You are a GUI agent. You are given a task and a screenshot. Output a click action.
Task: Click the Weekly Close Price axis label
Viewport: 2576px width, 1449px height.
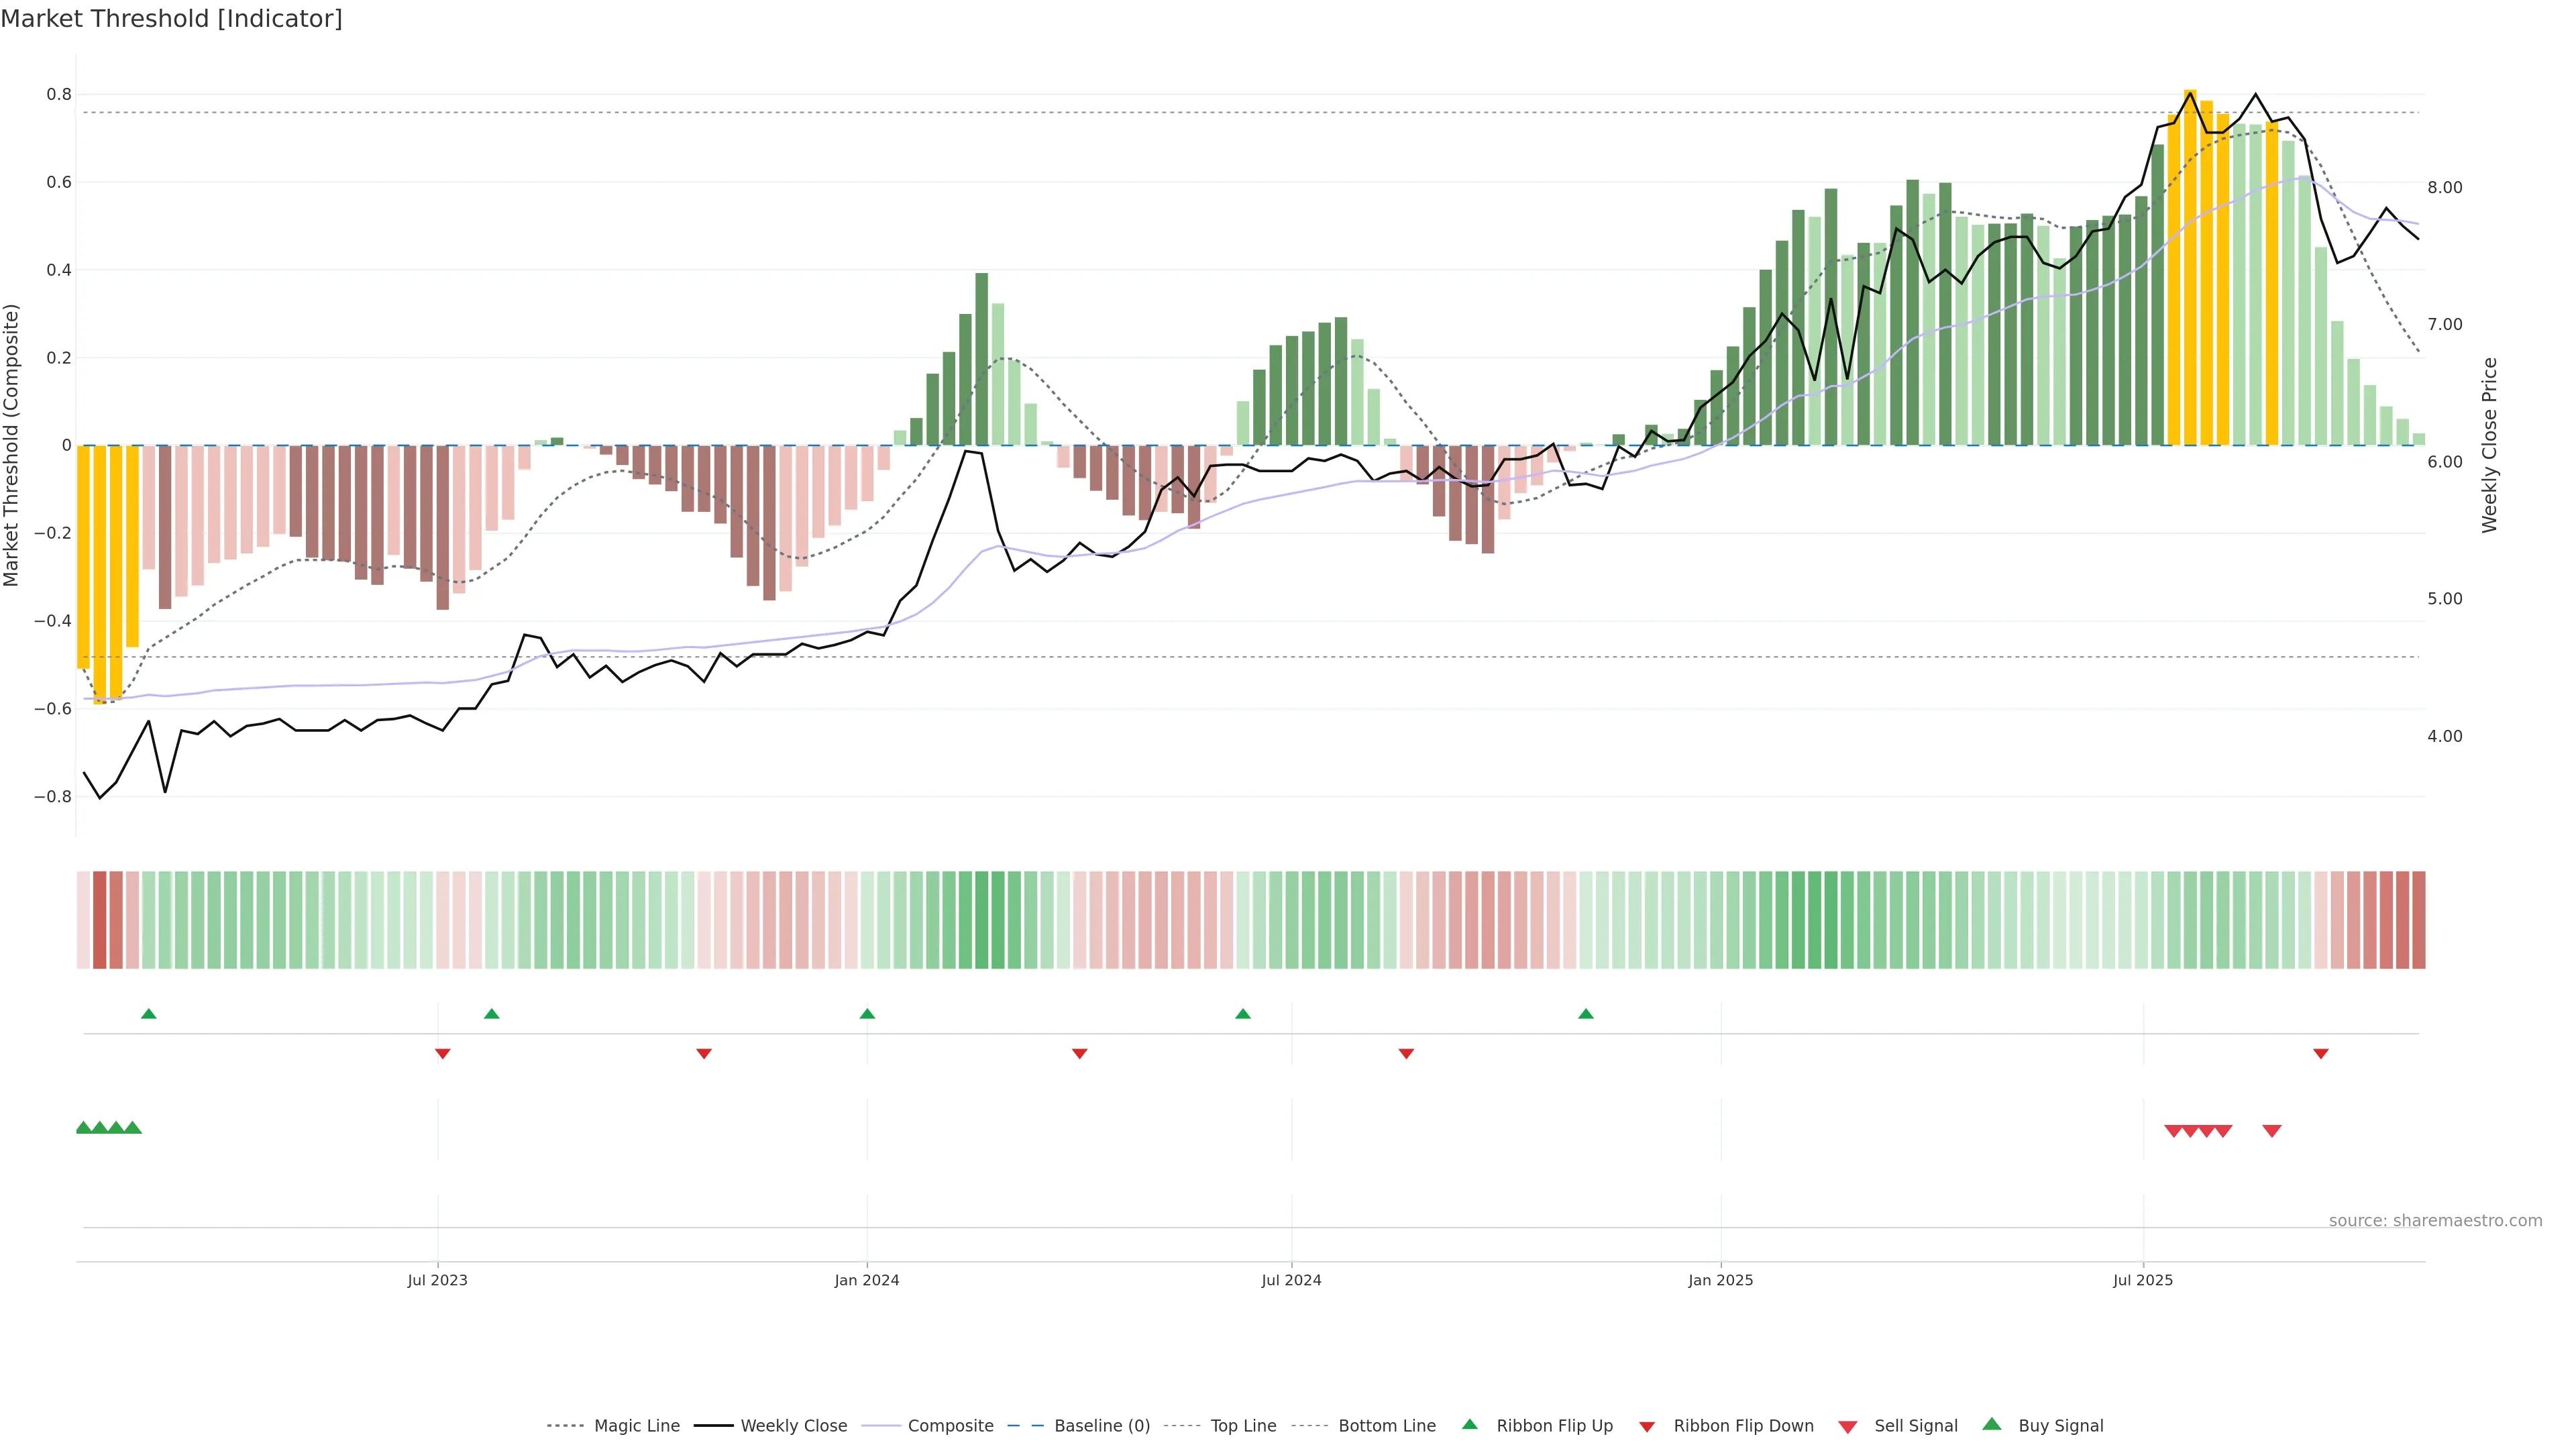point(2489,445)
